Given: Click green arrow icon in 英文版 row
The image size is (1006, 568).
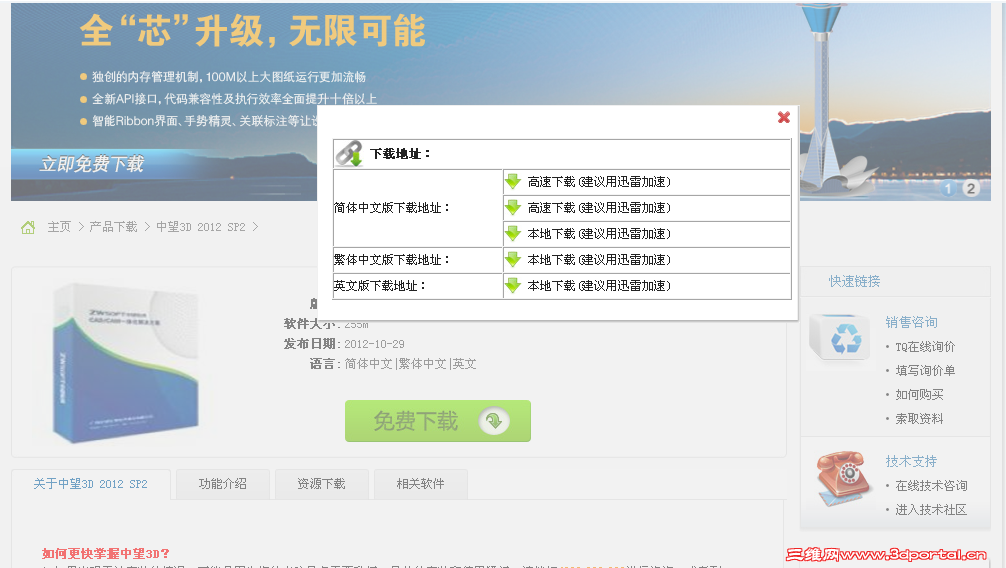Looking at the screenshot, I should tap(513, 285).
